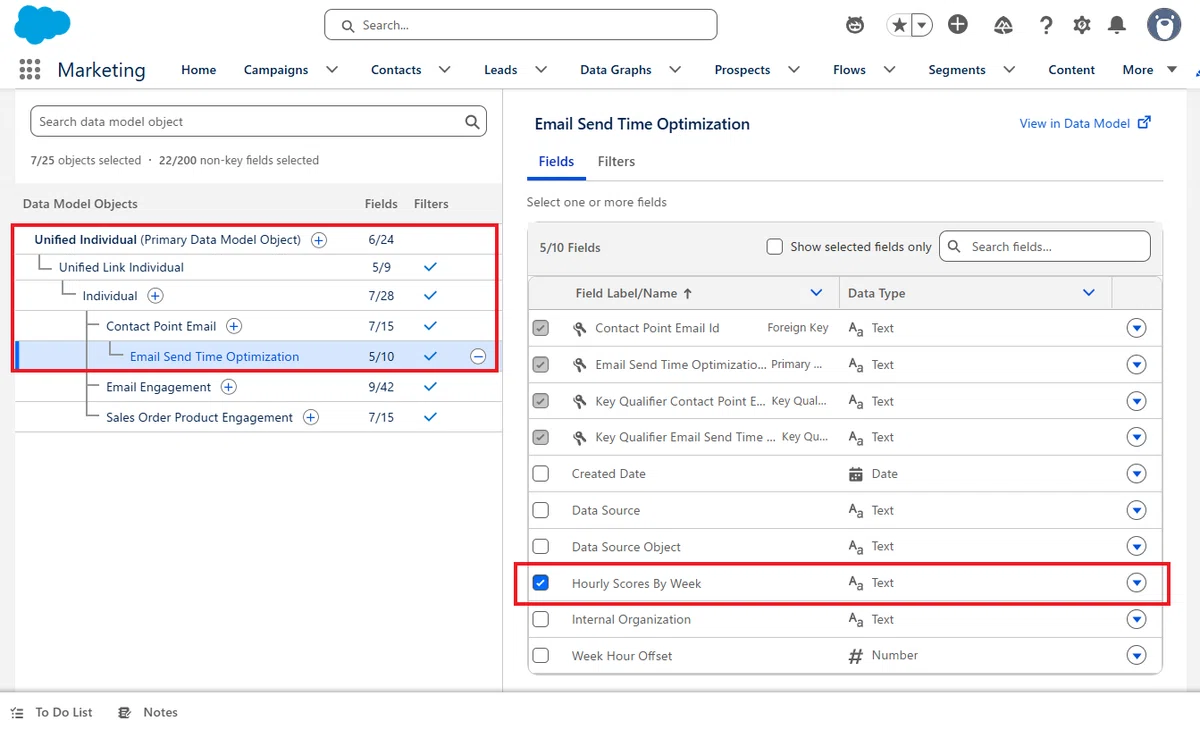Open the Favorites list dropdown arrow
Image resolution: width=1200 pixels, height=729 pixels.
click(x=922, y=25)
